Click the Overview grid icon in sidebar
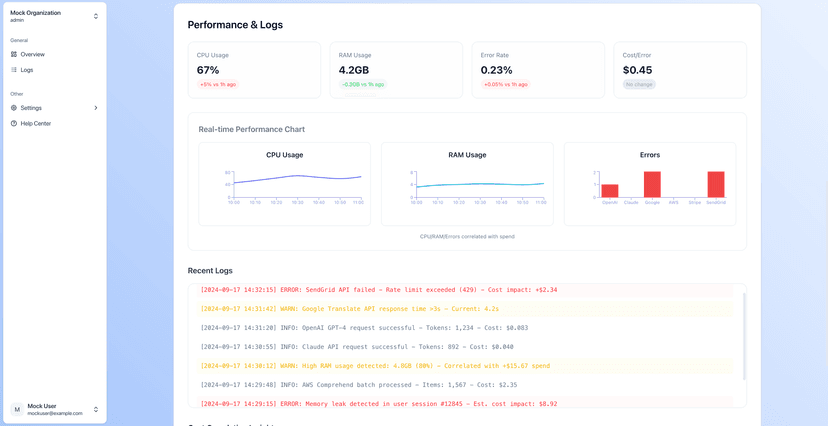This screenshot has height=426, width=828. (x=14, y=54)
